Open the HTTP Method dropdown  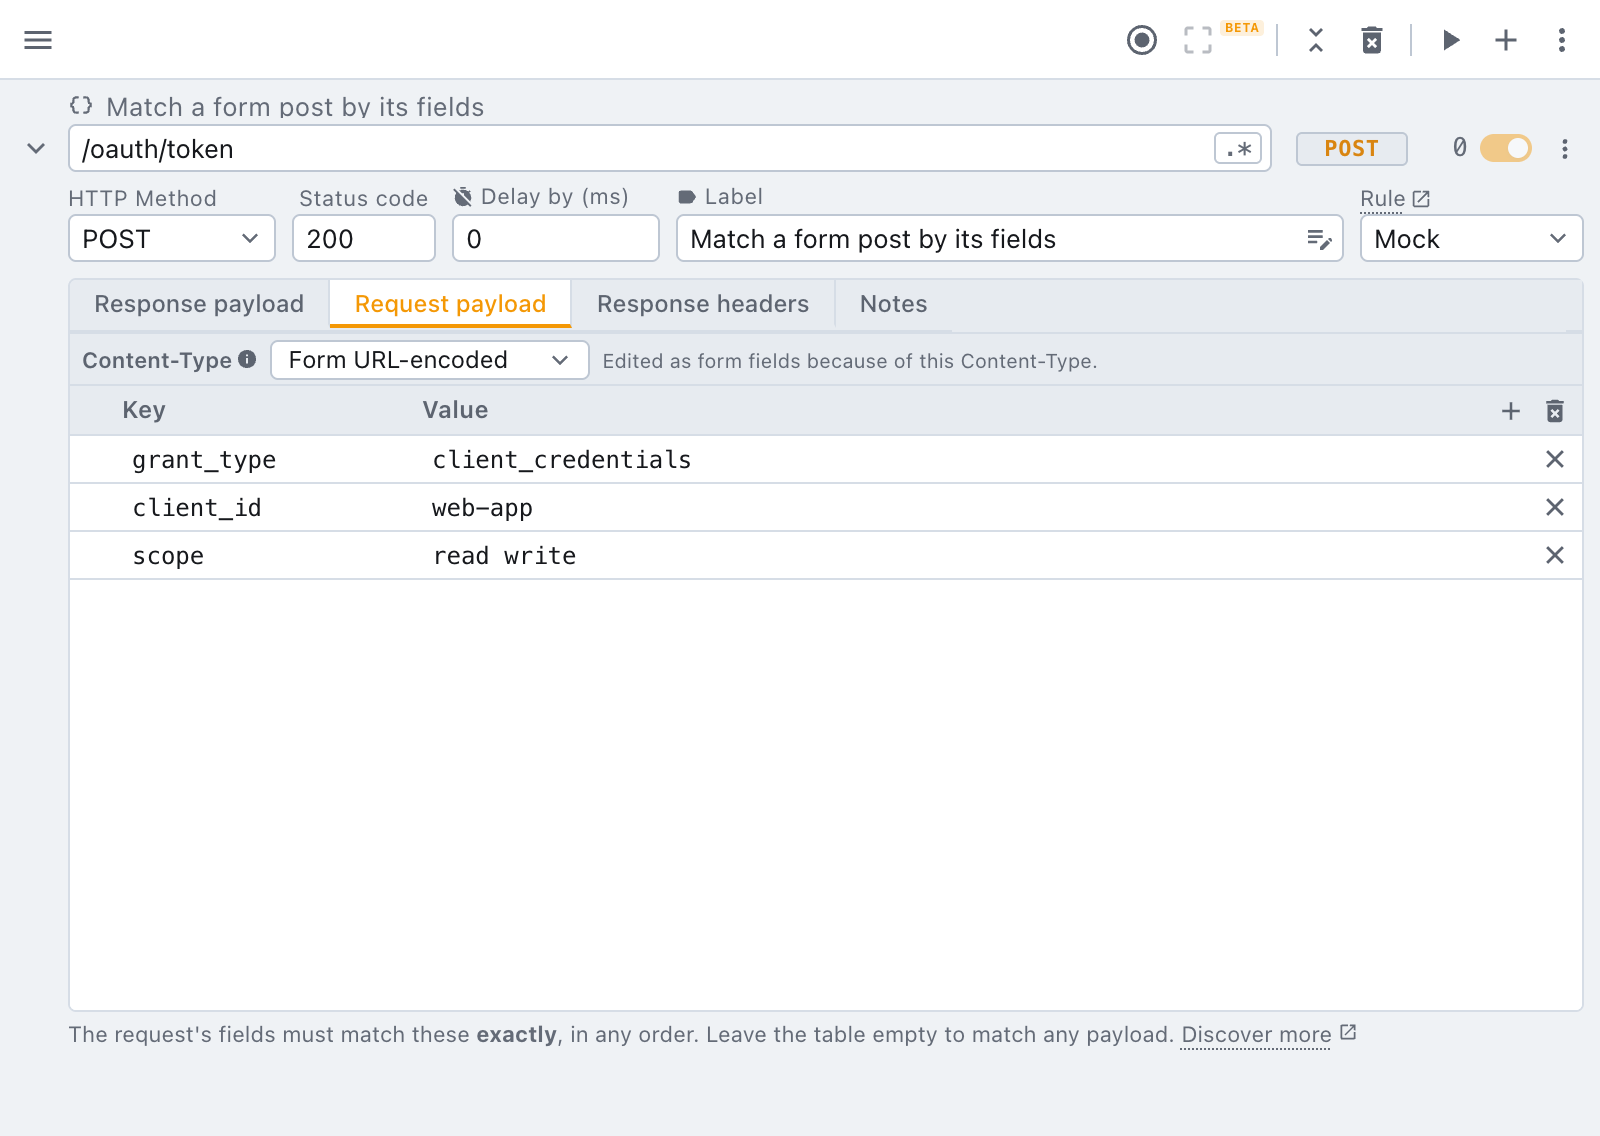(x=172, y=239)
